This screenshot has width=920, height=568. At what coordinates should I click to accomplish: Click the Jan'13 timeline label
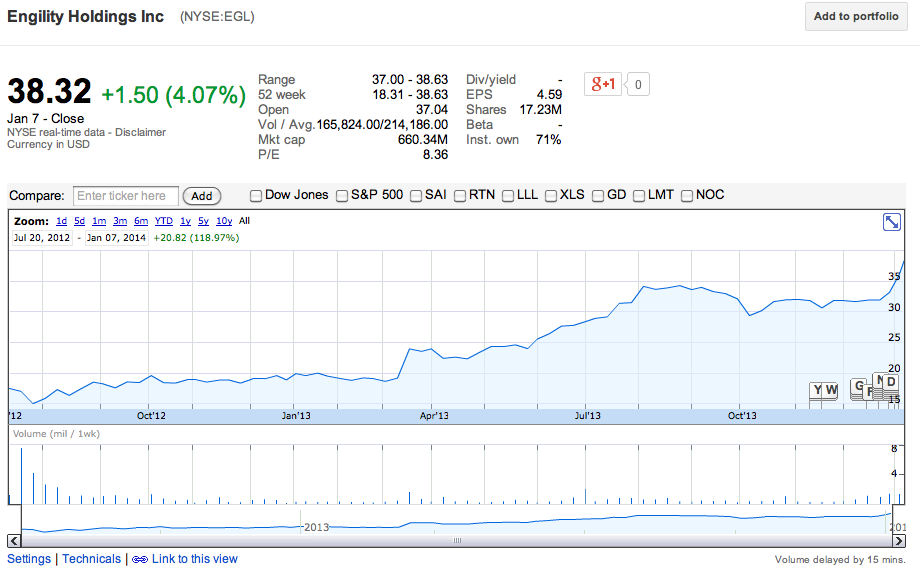click(296, 416)
